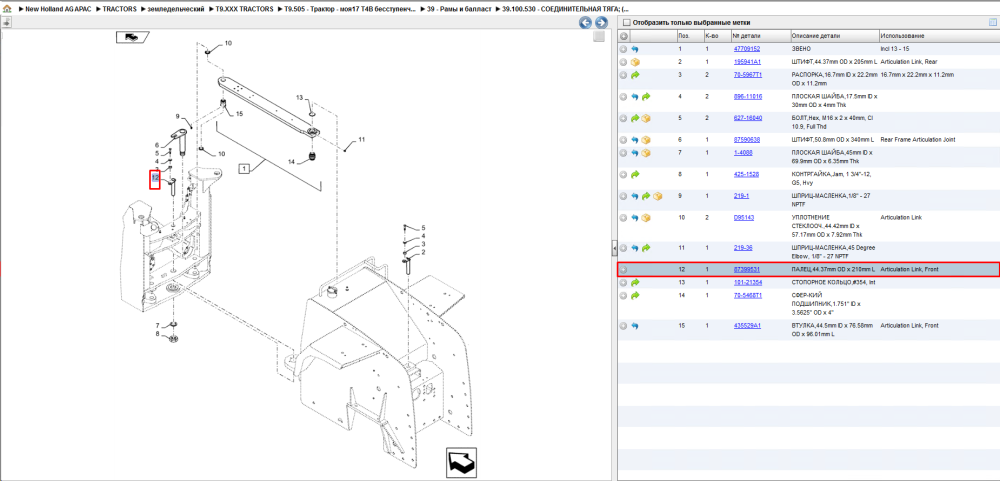
Task: Select callout 15 in the diagram
Action: (x=239, y=114)
